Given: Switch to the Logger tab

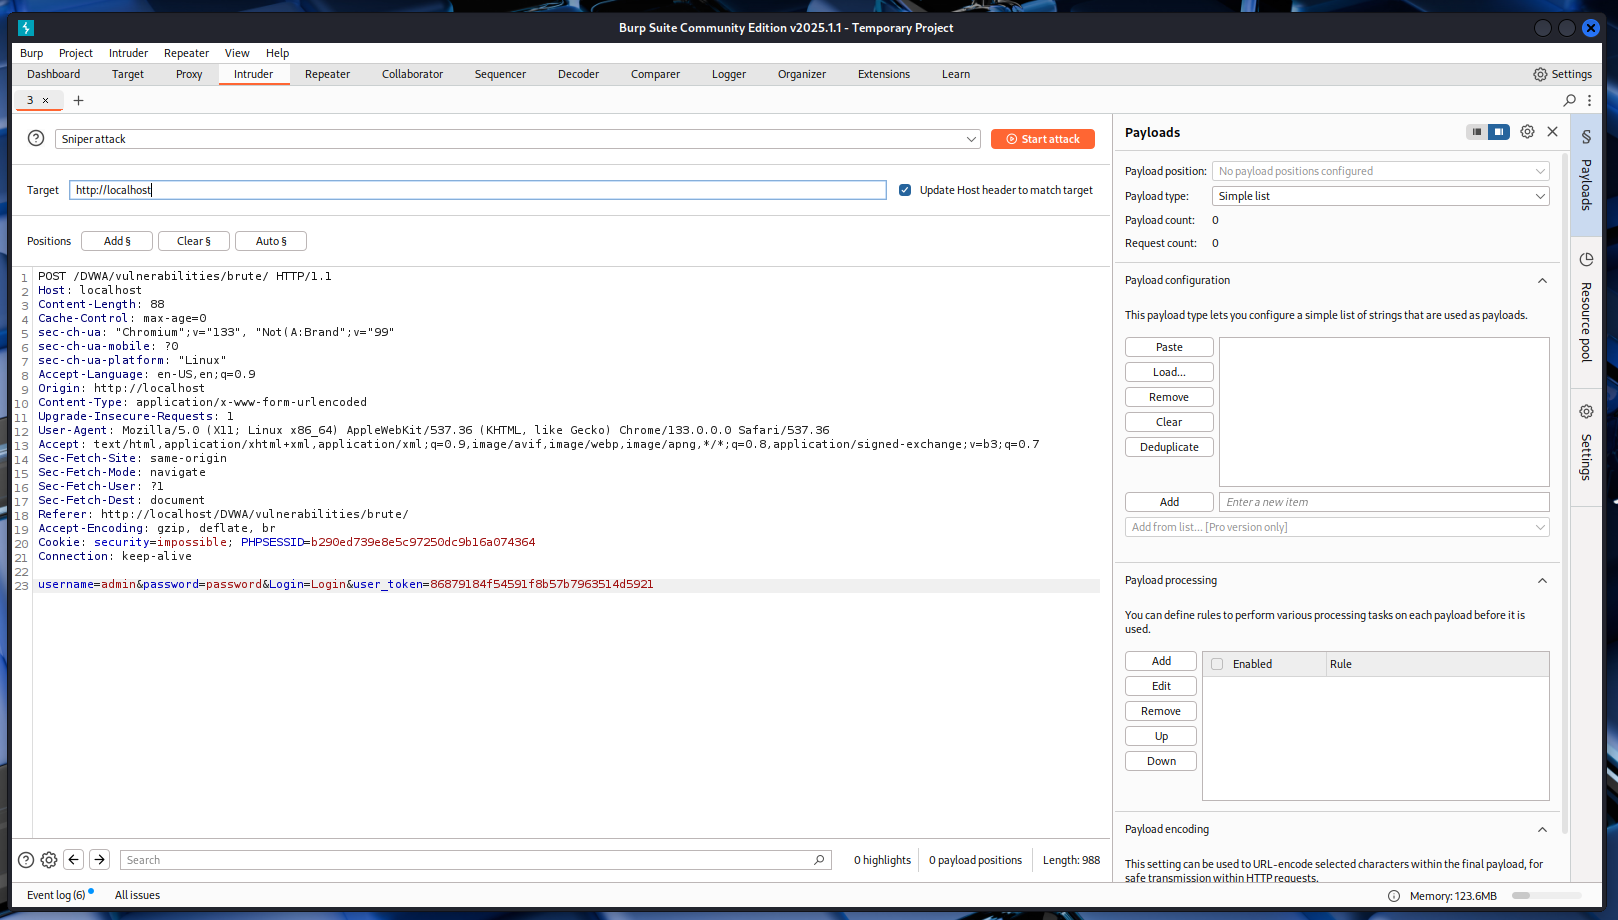Looking at the screenshot, I should pyautogui.click(x=729, y=74).
